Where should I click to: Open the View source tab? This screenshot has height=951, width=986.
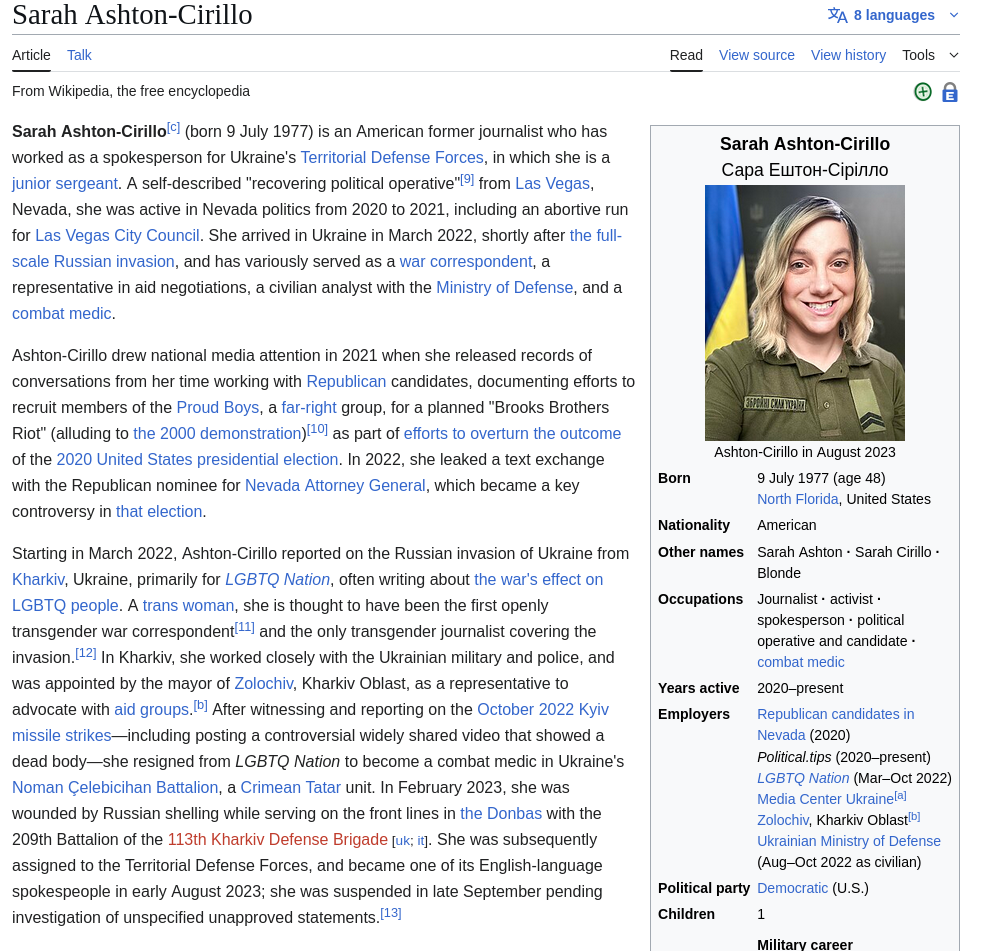(756, 55)
